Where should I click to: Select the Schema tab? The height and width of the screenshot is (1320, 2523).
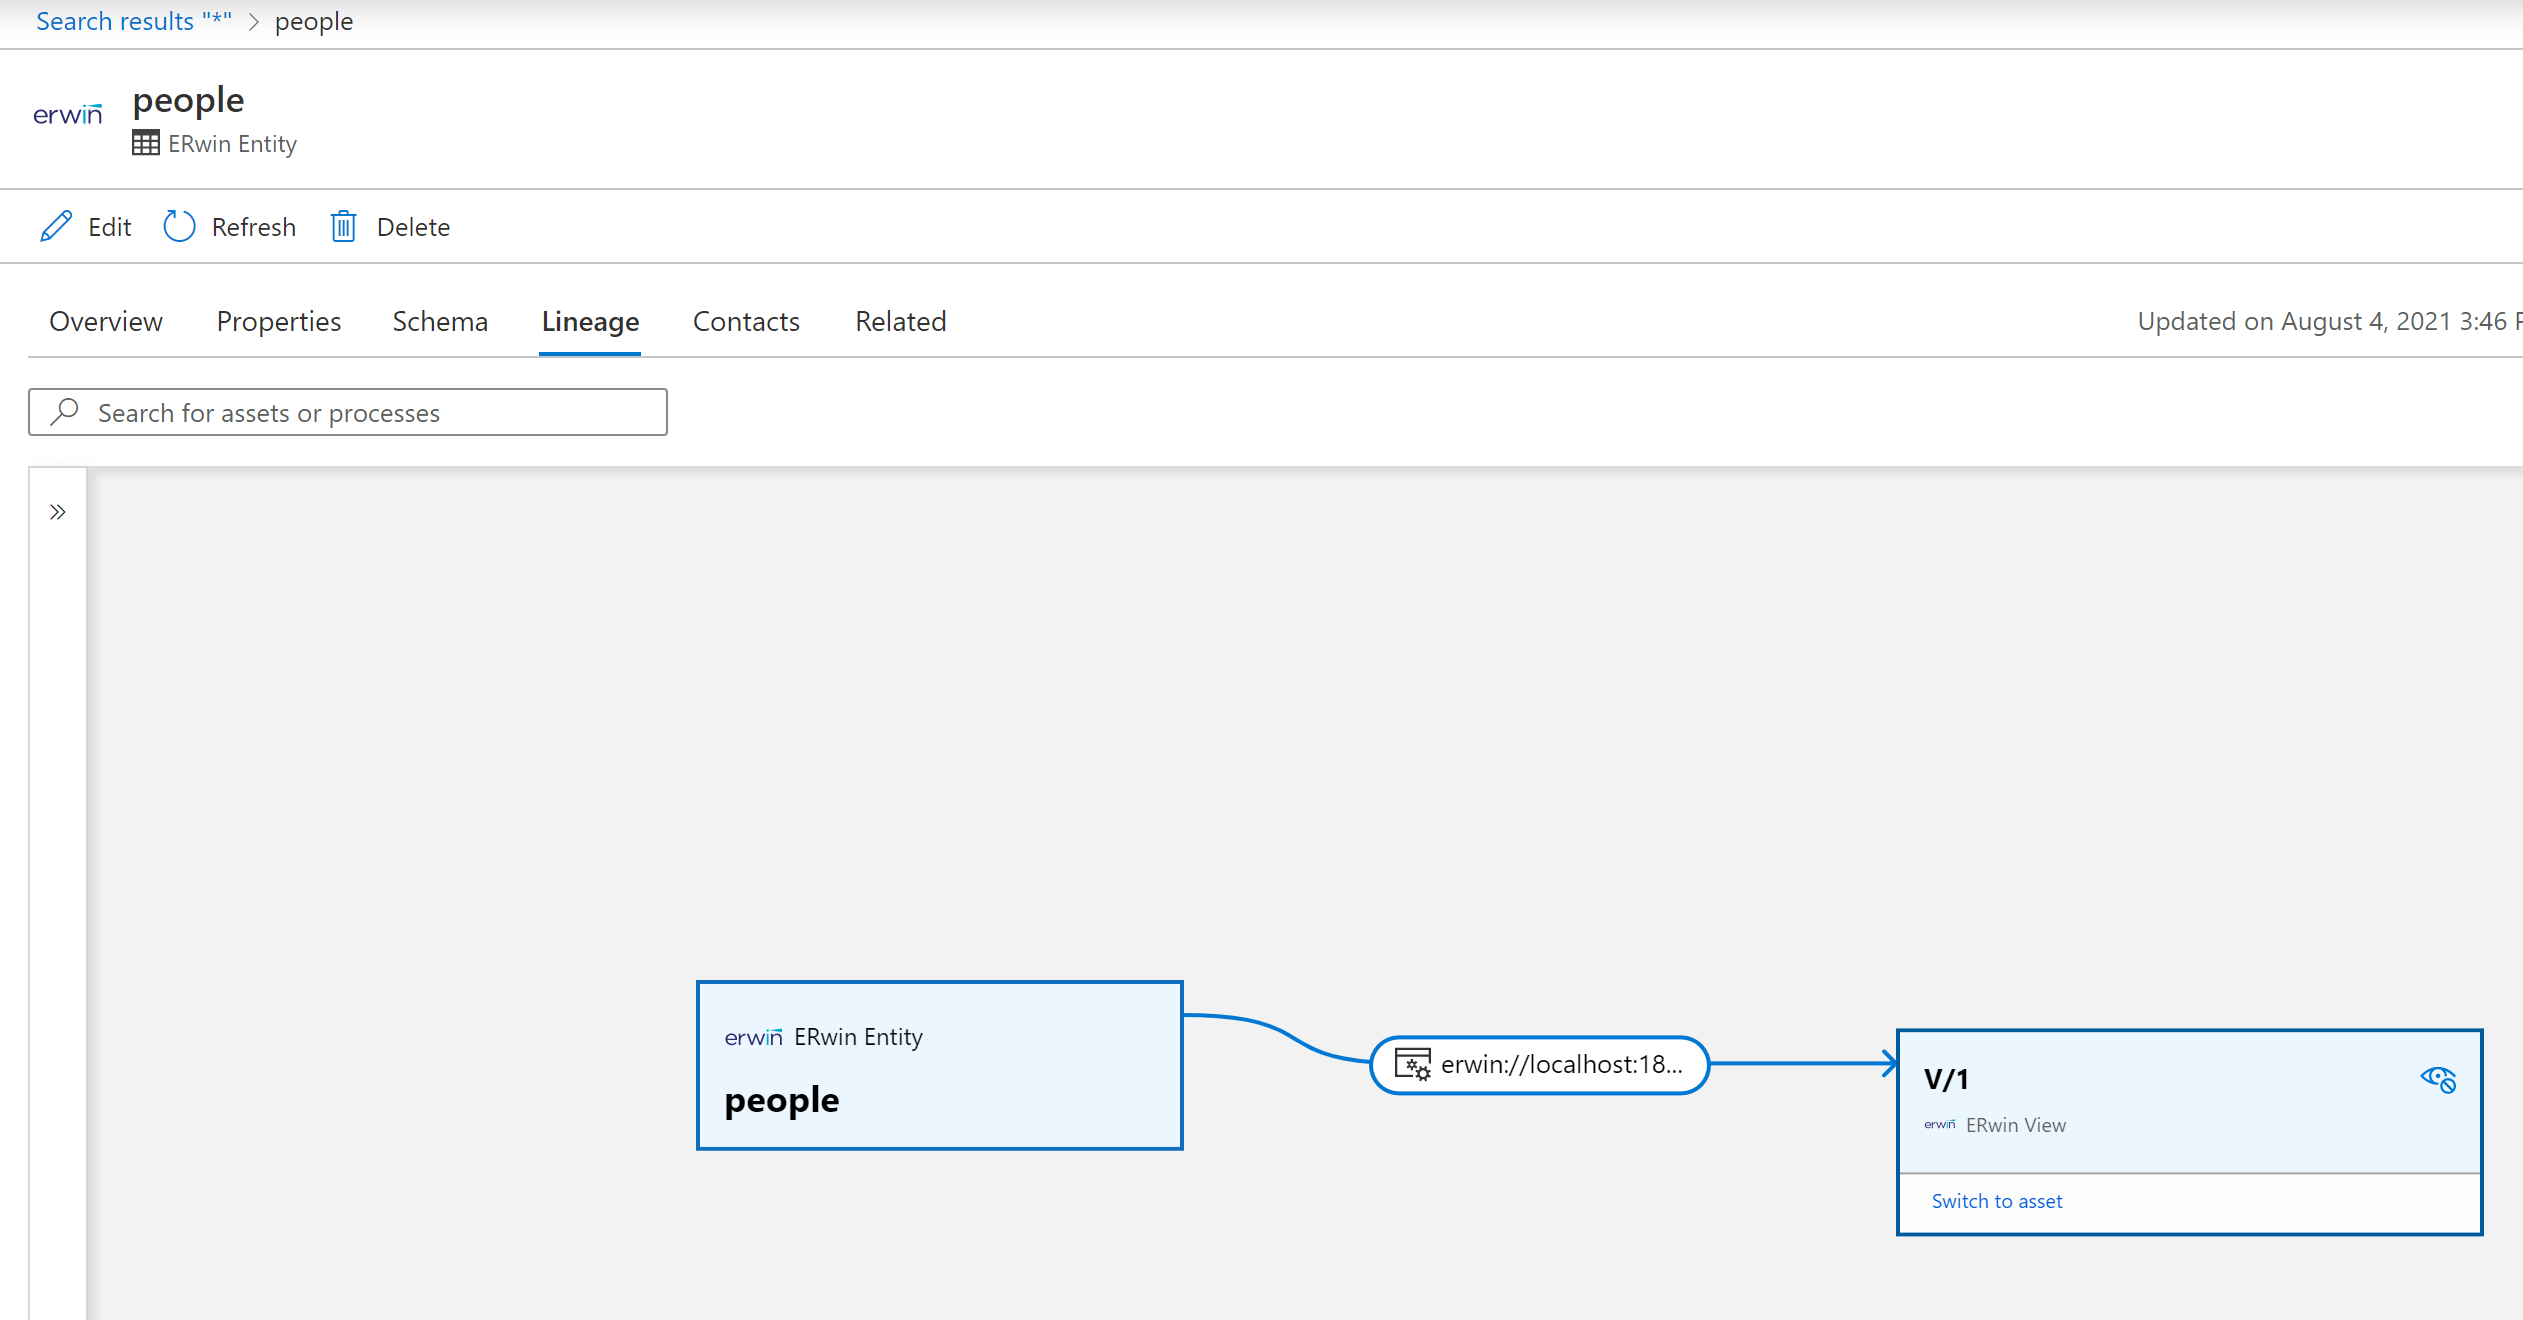pos(441,320)
